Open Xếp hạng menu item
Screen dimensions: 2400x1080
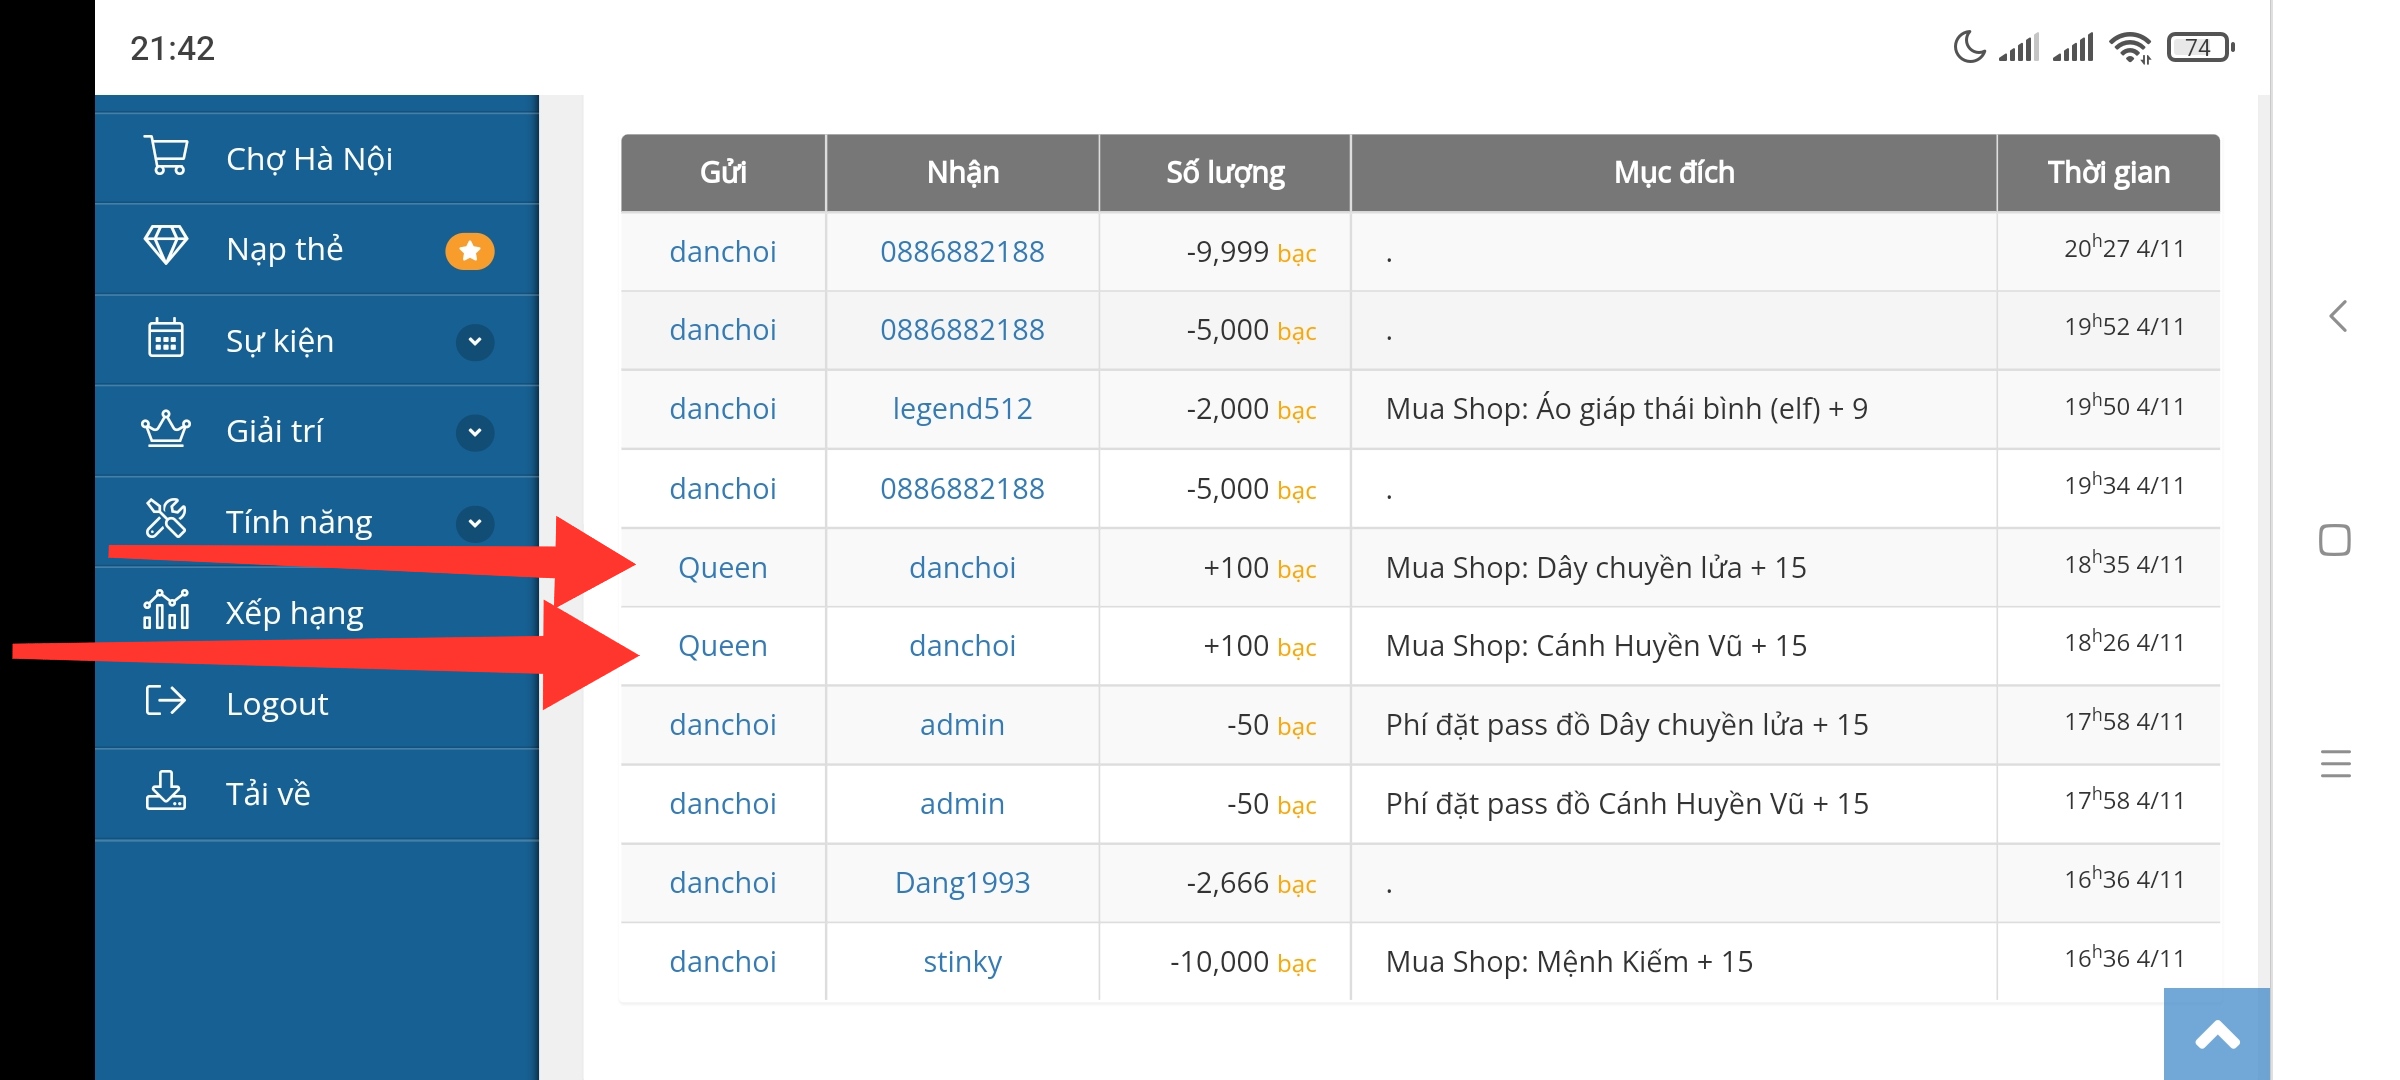click(294, 612)
